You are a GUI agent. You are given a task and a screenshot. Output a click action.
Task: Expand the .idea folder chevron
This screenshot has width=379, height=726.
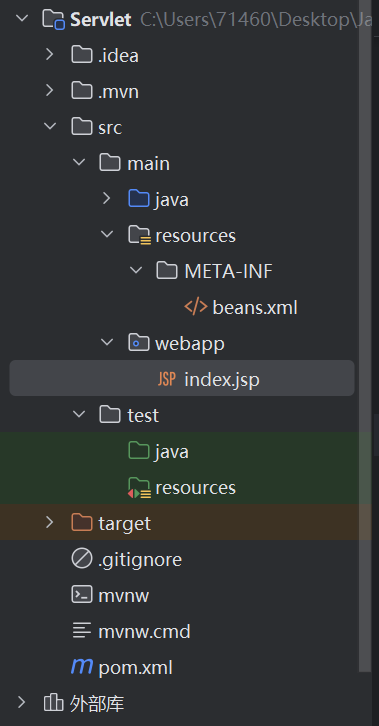[x=50, y=55]
